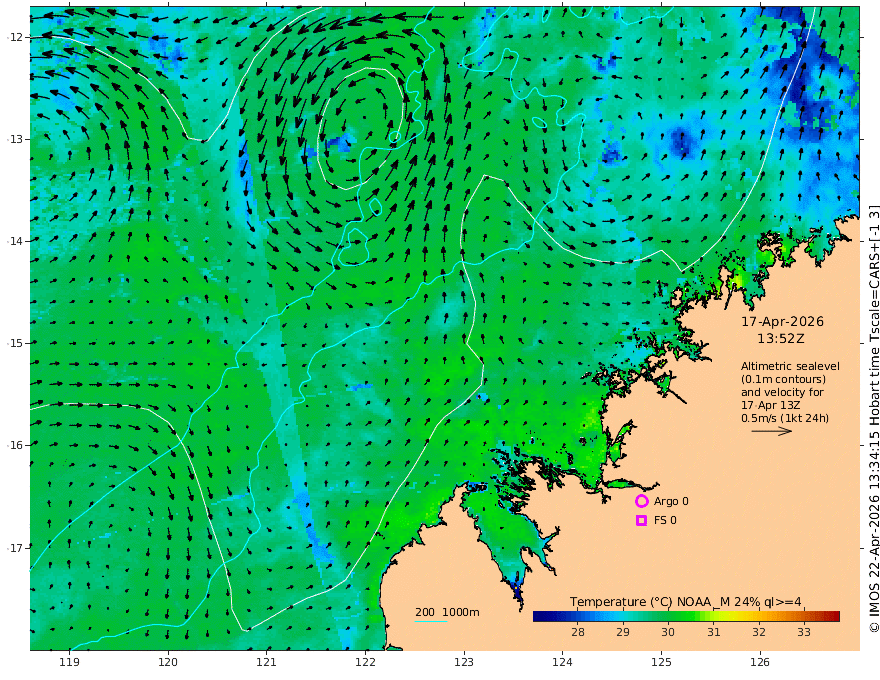Click the 'Argo 0' legend label
The height and width of the screenshot is (680, 880).
[x=669, y=501]
